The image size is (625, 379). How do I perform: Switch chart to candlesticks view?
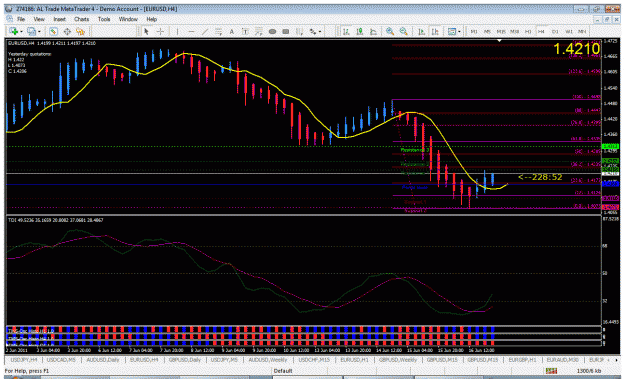360,31
